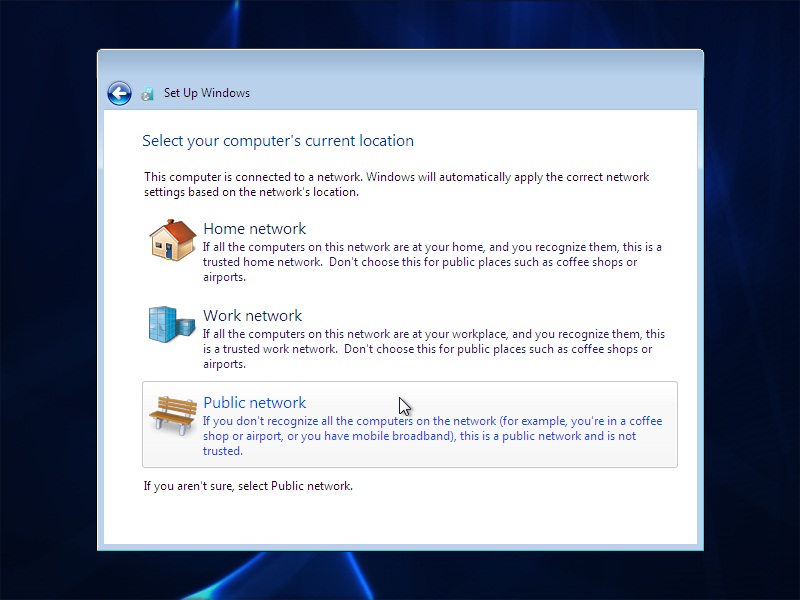The height and width of the screenshot is (600, 800).
Task: Click the Set Up Windows title icon
Action: pyautogui.click(x=147, y=94)
